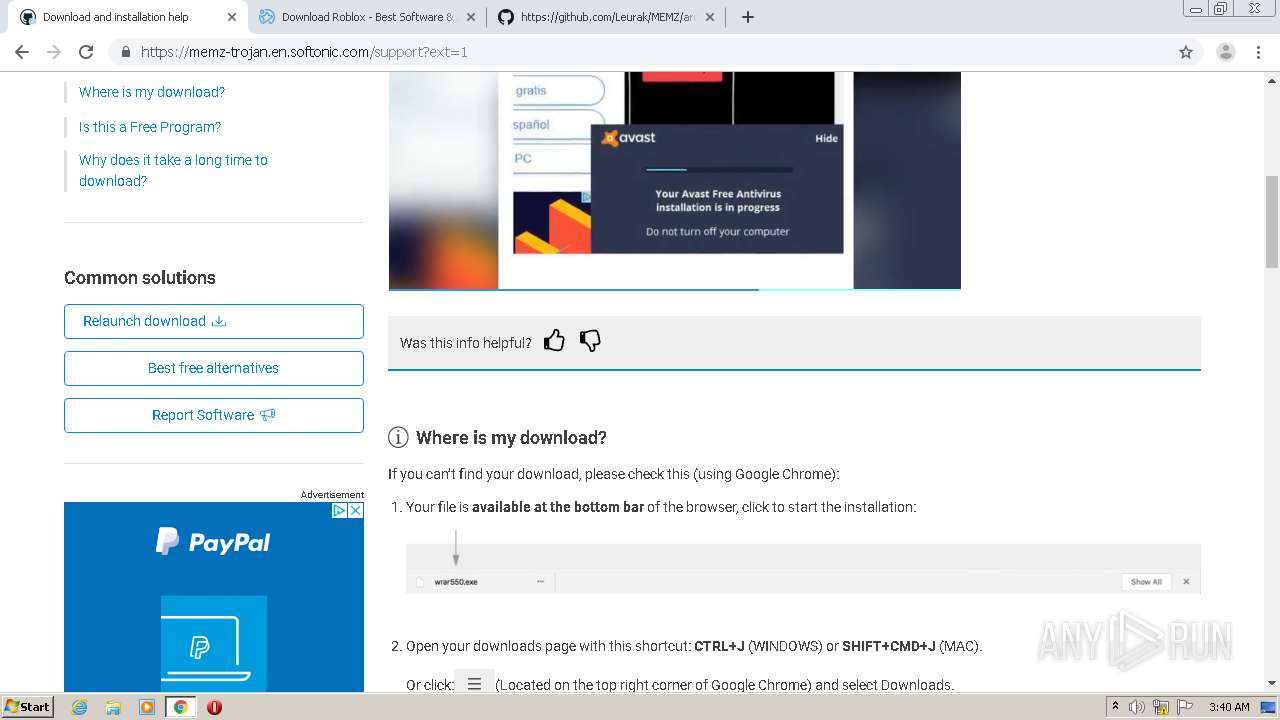Click the AdChoices icon on PayPal ad
1280x720 pixels.
340,510
